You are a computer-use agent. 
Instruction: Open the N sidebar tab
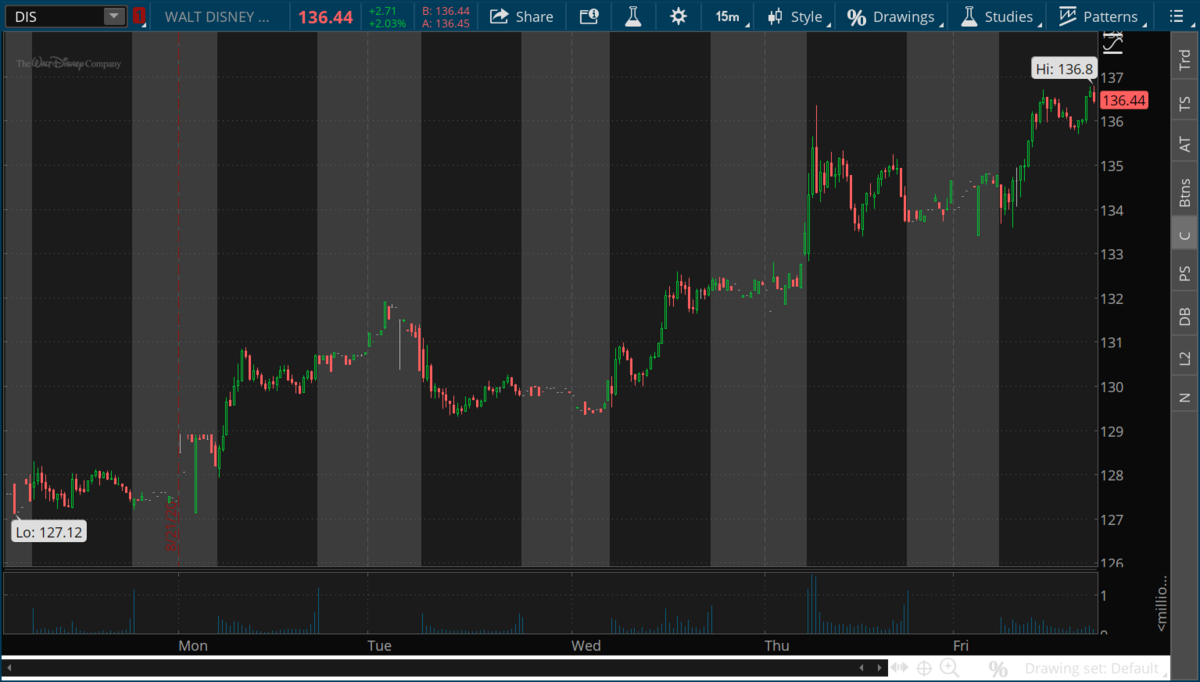(1185, 397)
